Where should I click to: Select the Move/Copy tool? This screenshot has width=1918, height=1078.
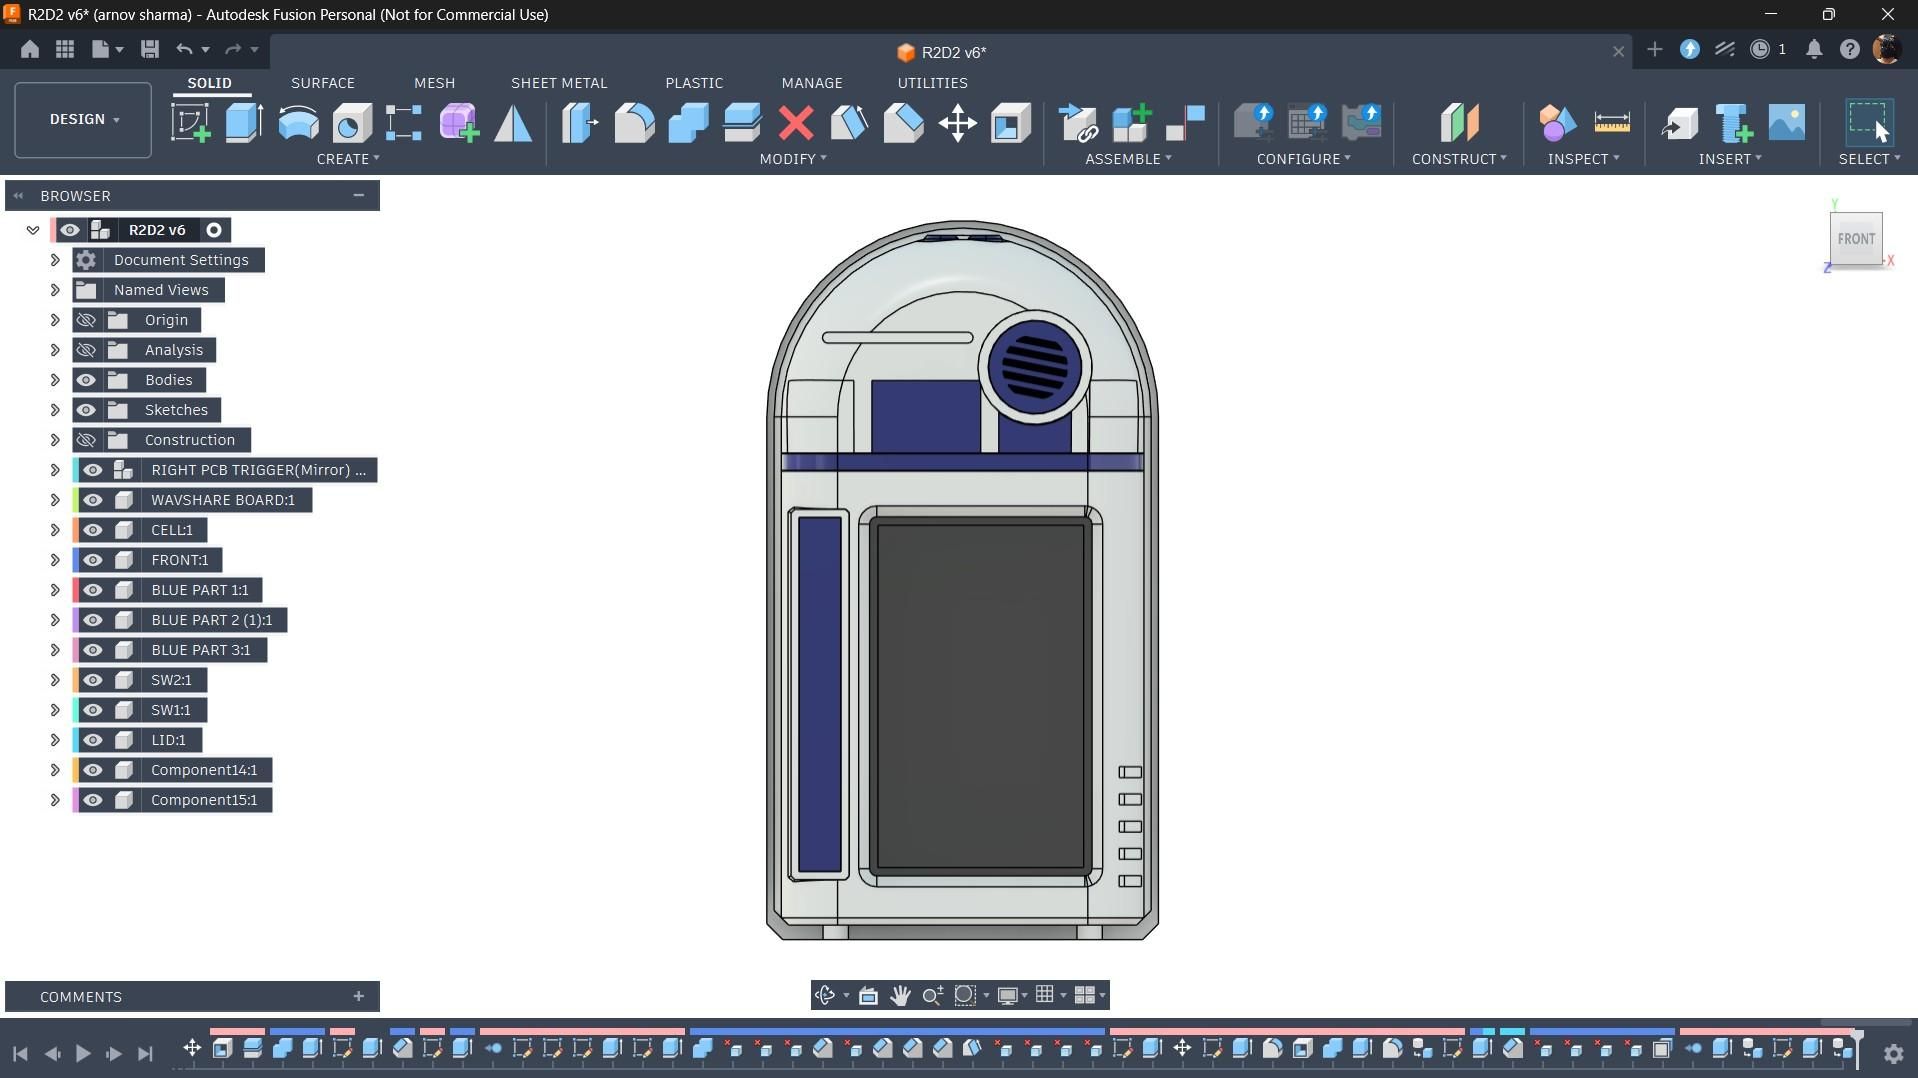click(x=957, y=124)
